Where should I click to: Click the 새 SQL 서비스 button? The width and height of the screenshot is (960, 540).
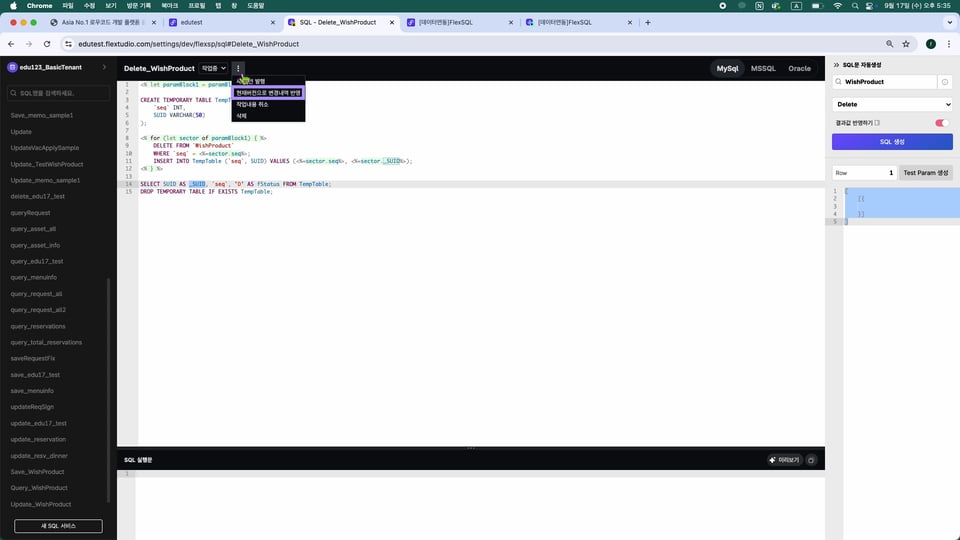tap(58, 526)
